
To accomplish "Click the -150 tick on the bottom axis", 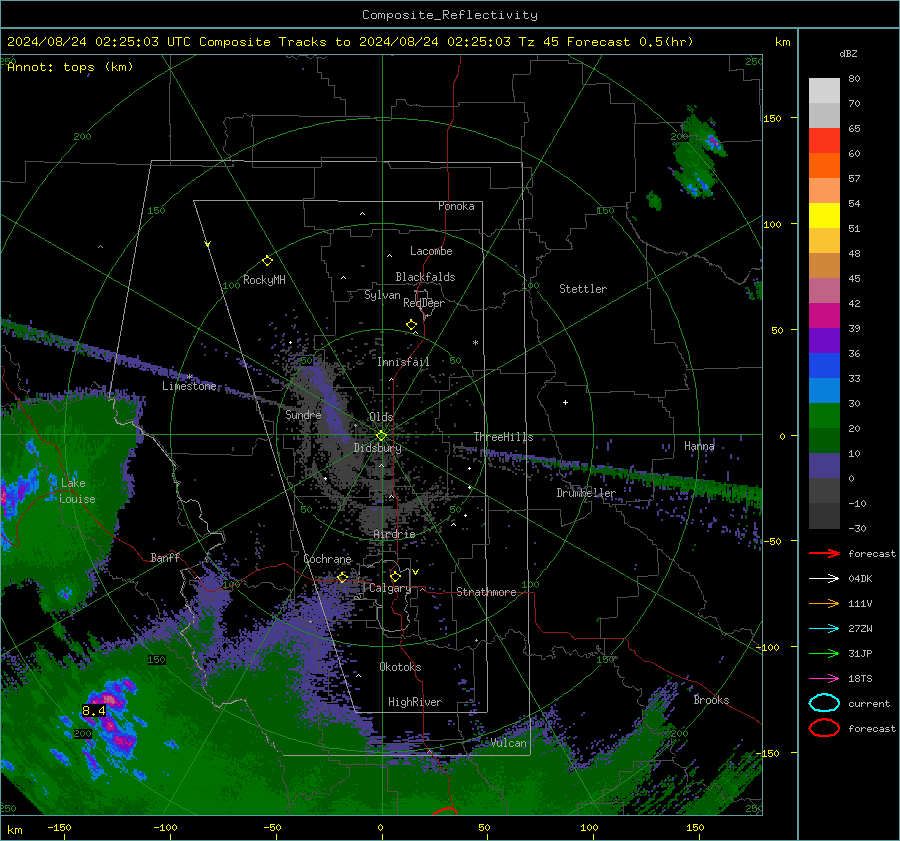I will (x=59, y=827).
